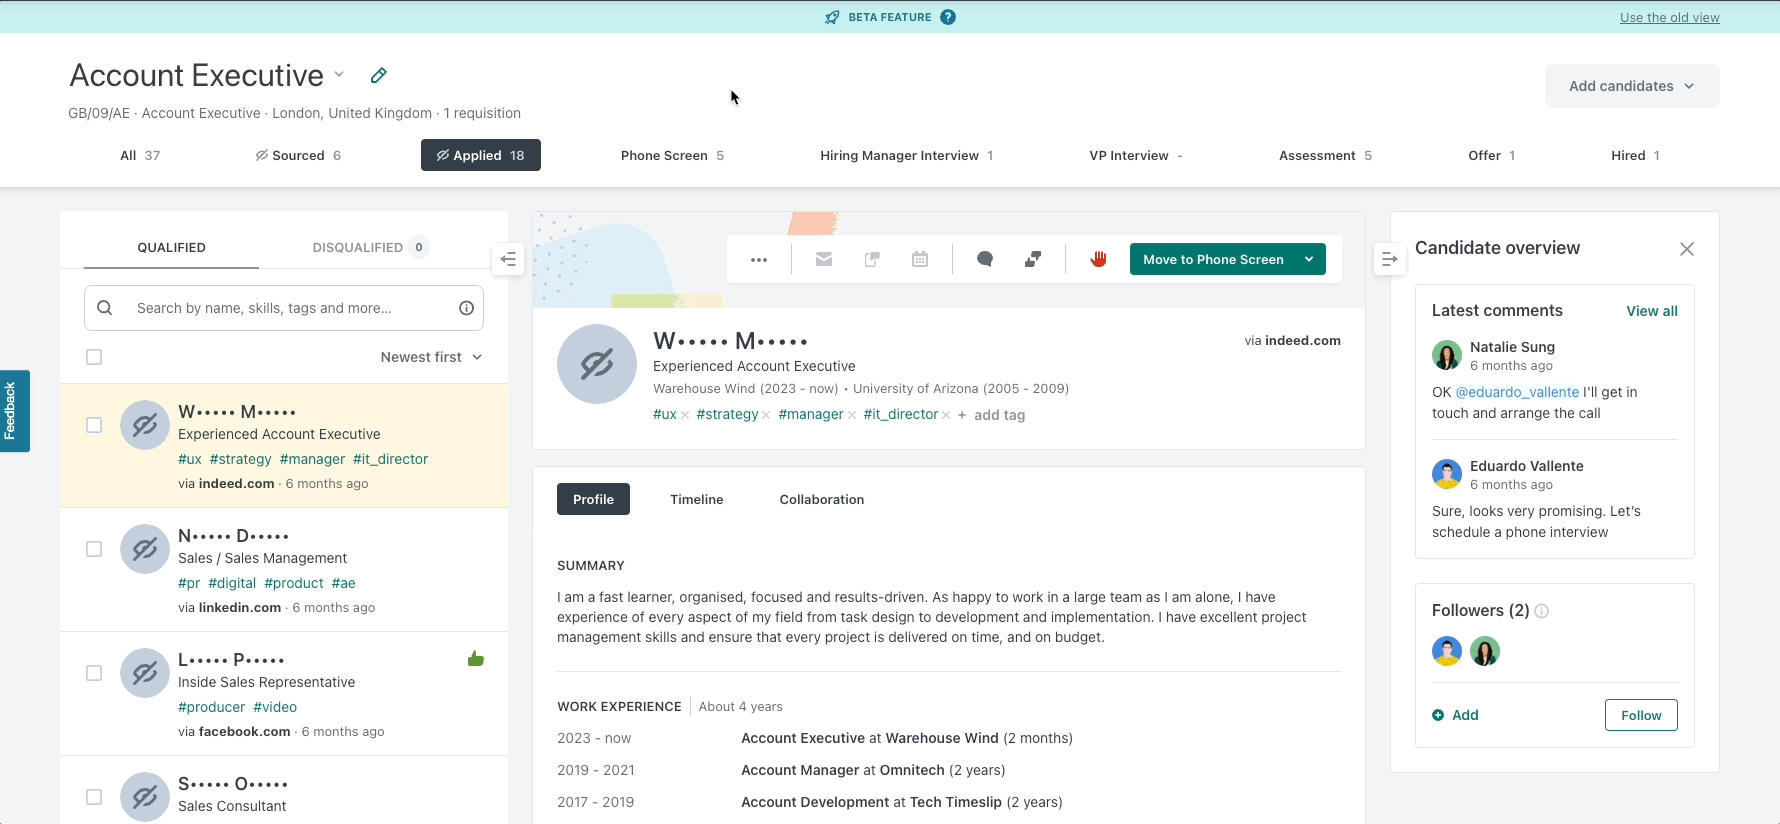The image size is (1780, 824).
Task: Click Eduardo Vallente's avatar in comments
Action: (x=1447, y=474)
